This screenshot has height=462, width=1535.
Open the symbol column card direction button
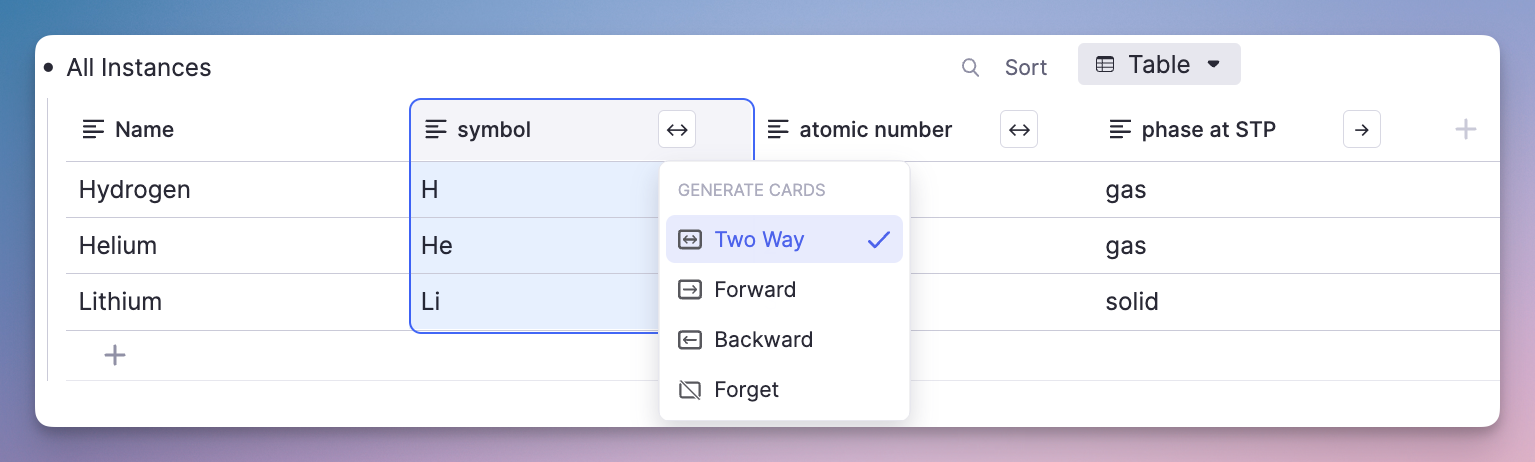677,129
